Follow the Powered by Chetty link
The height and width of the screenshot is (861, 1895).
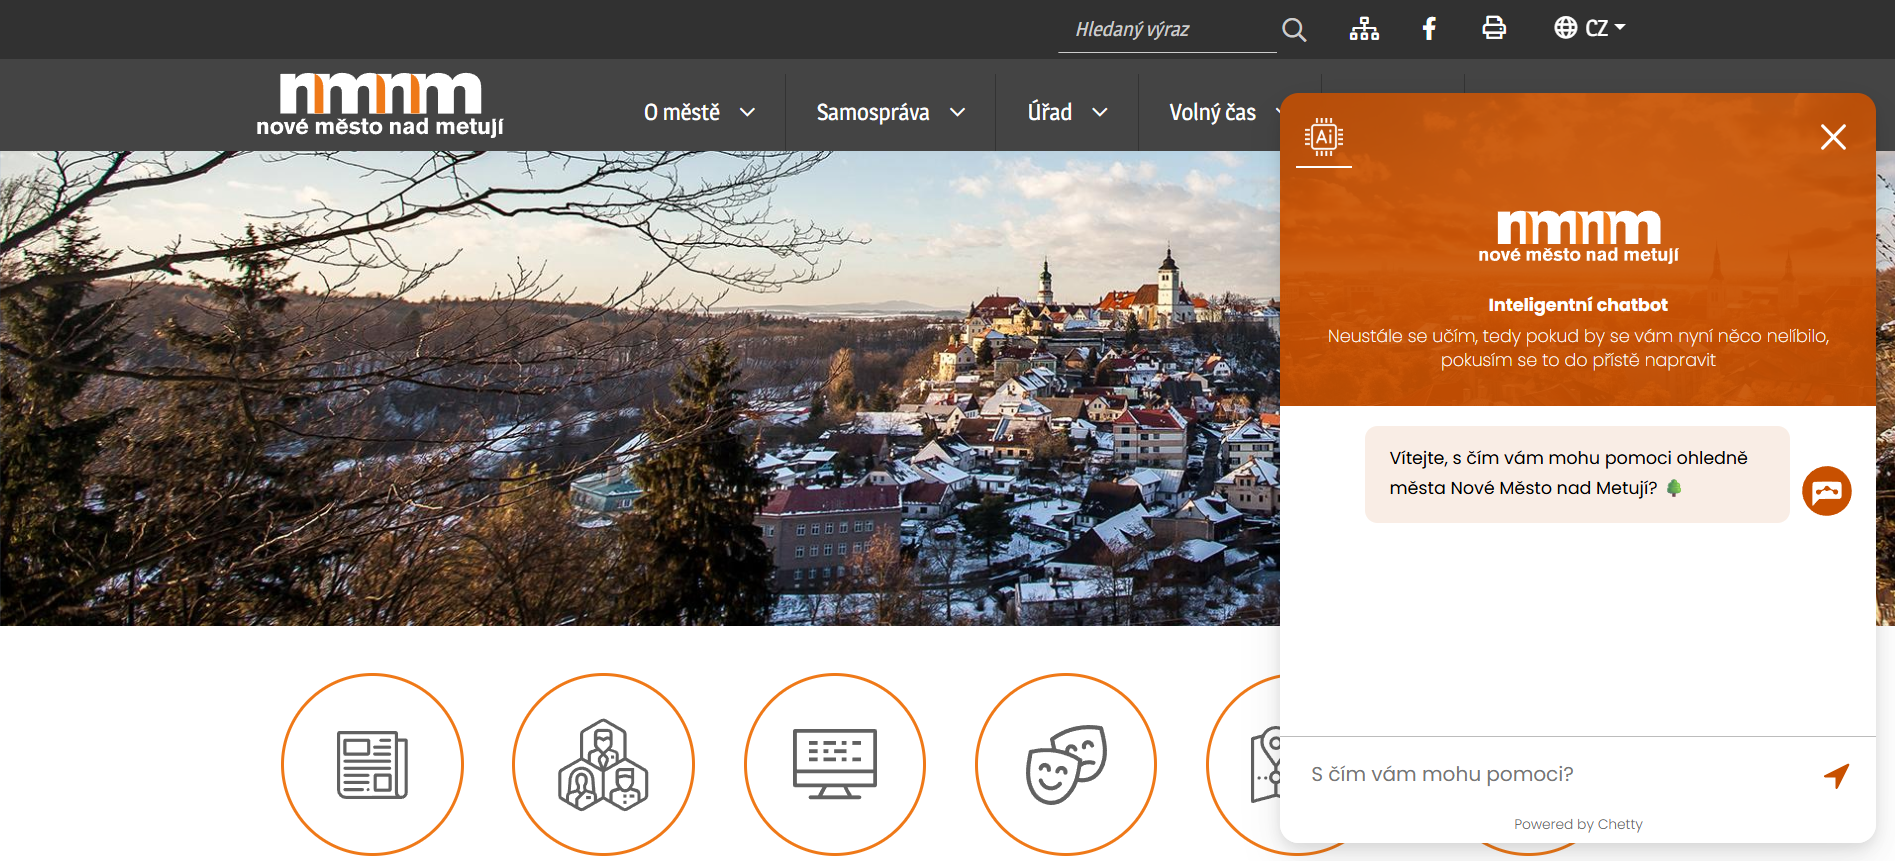(x=1578, y=824)
